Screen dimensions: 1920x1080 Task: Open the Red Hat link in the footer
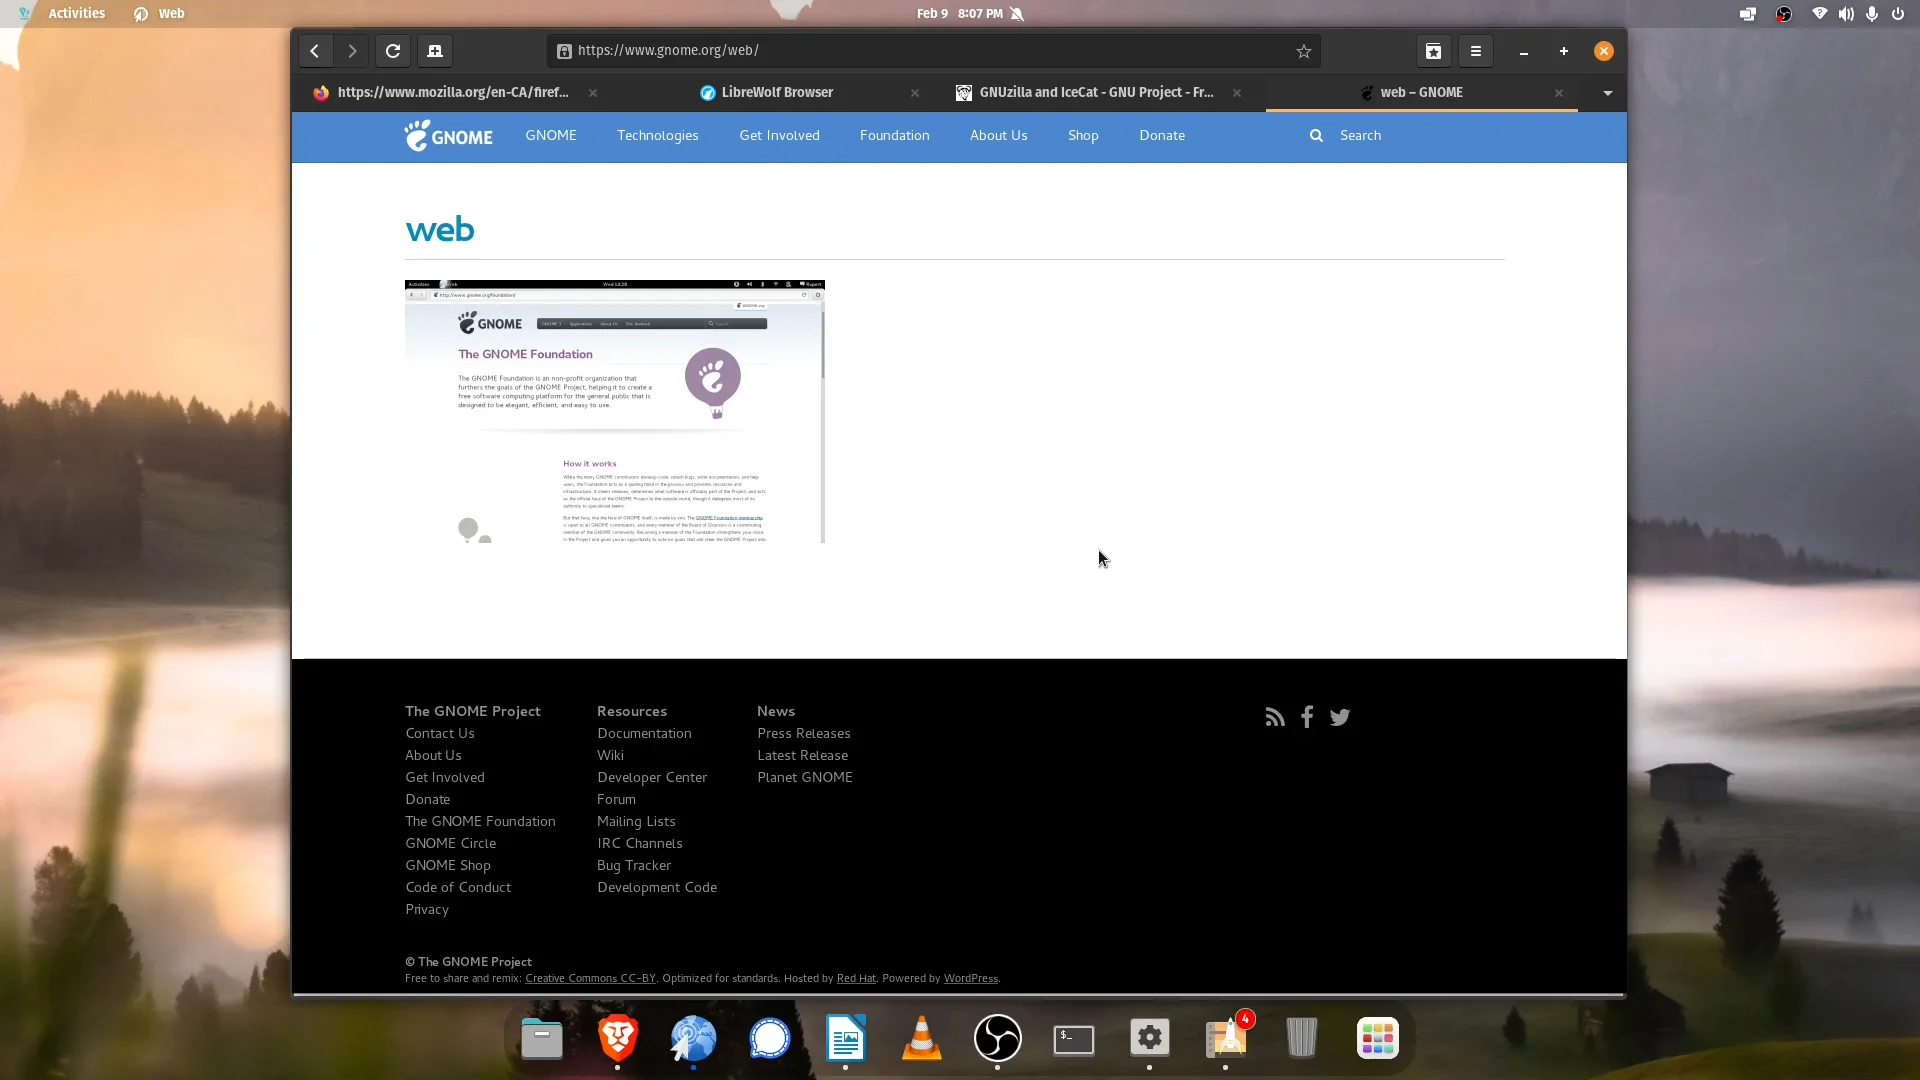point(856,979)
